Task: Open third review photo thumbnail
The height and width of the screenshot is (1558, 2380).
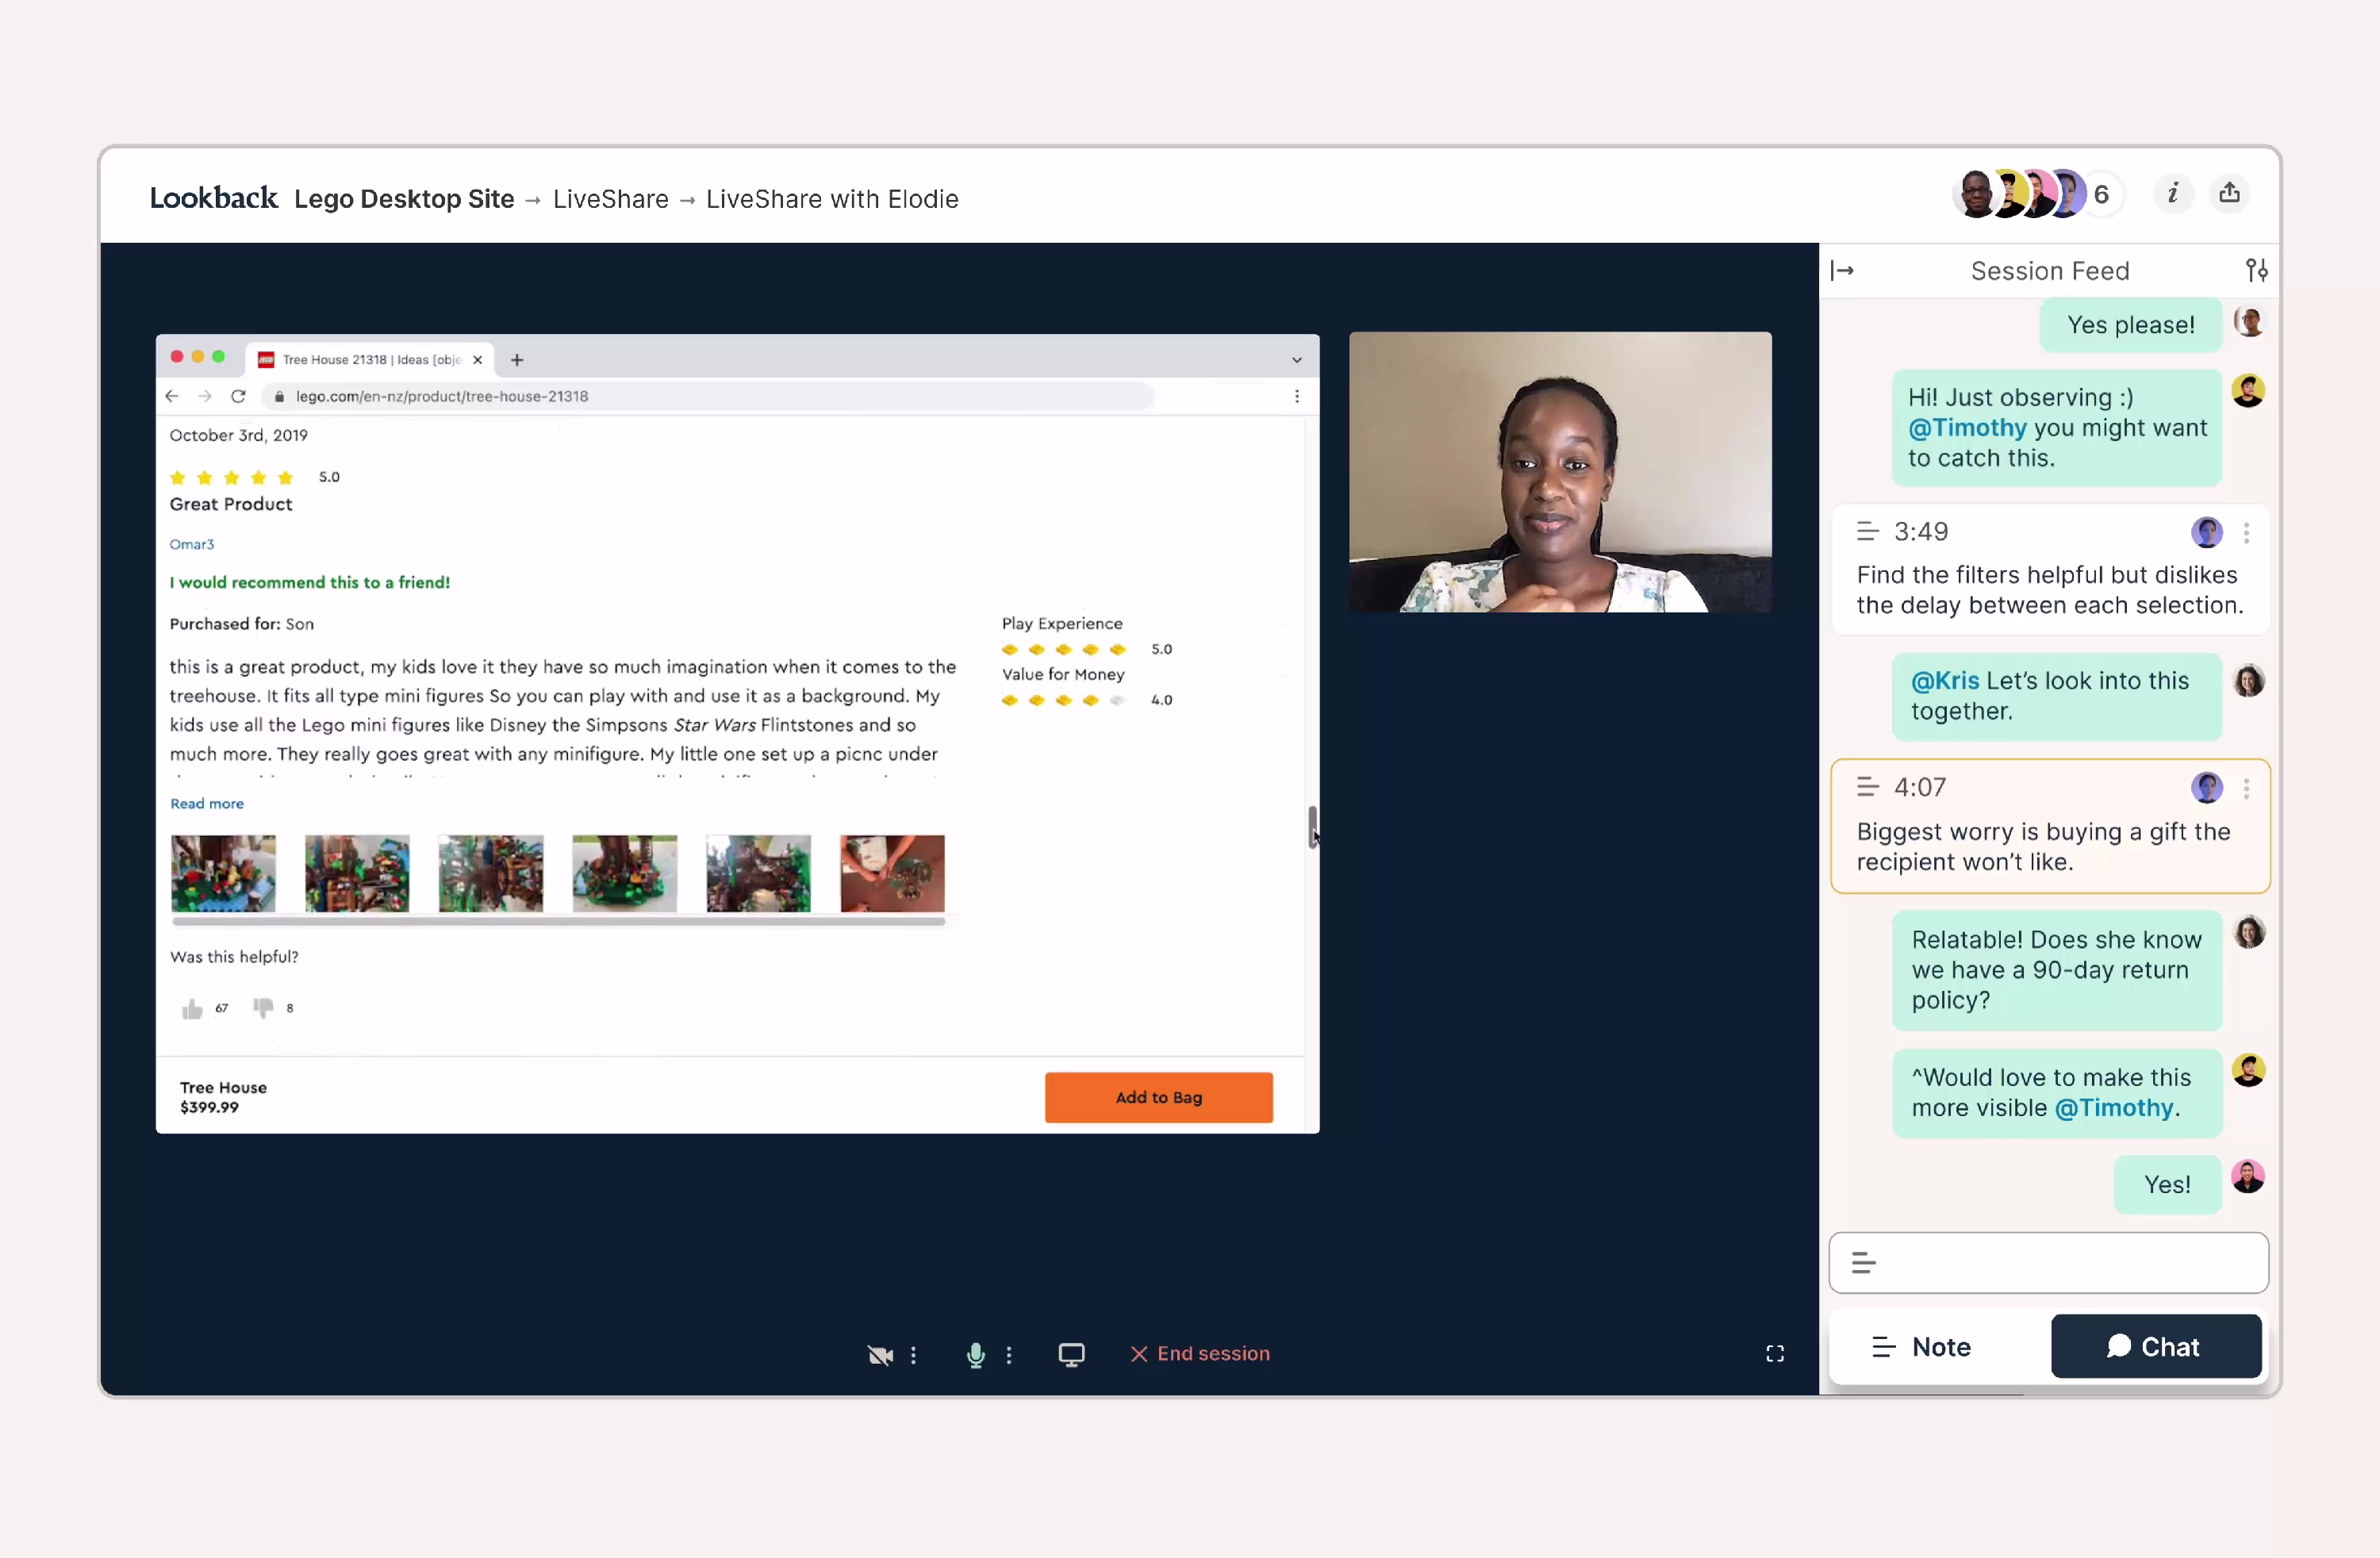Action: pos(491,873)
